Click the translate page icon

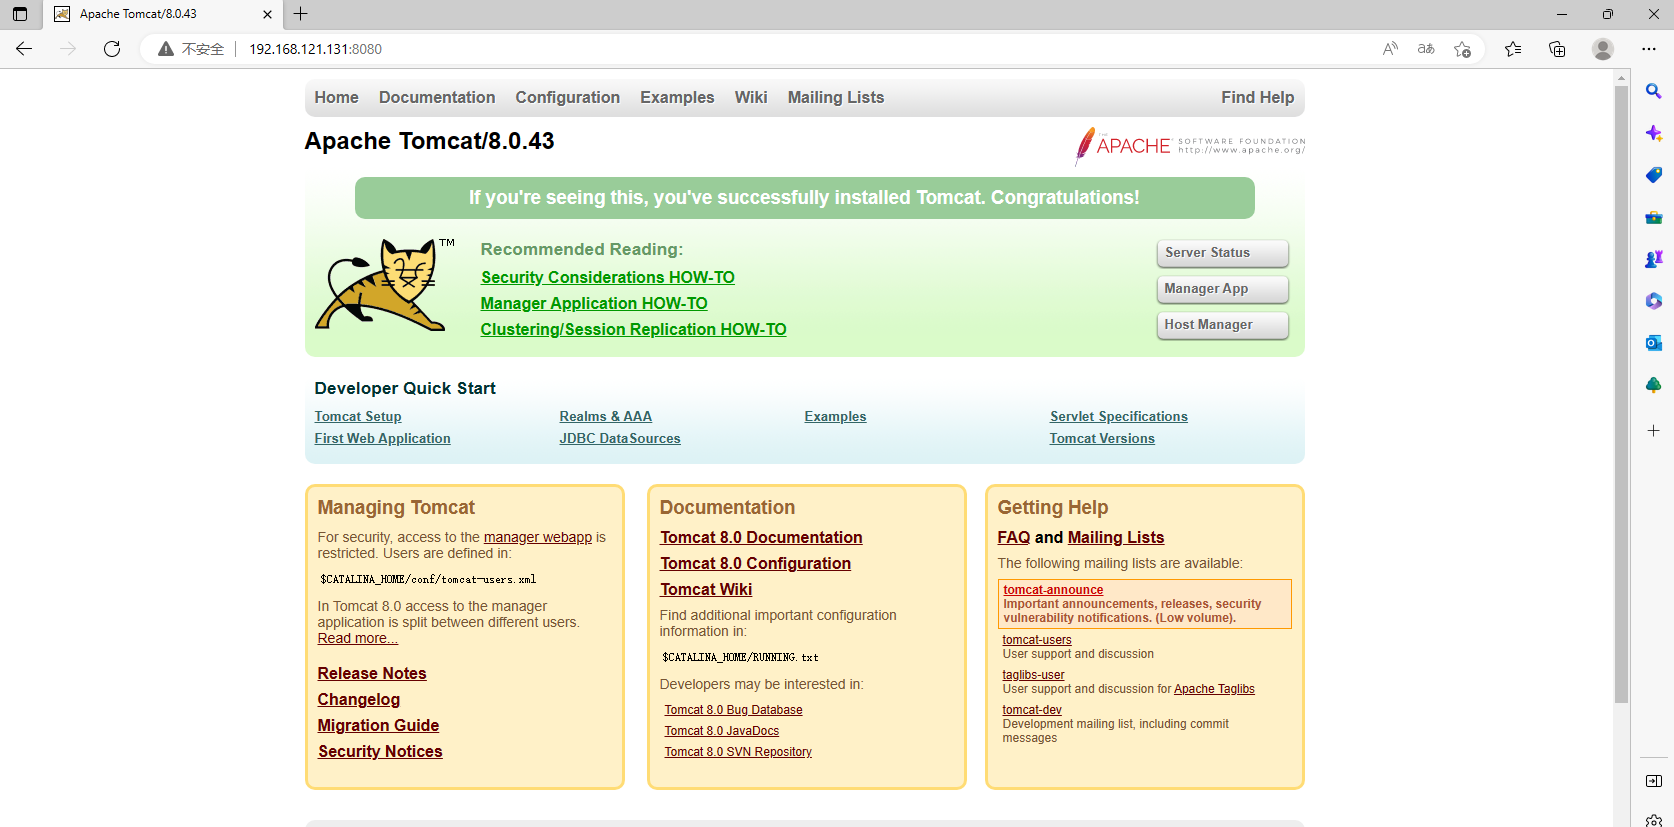click(x=1426, y=49)
